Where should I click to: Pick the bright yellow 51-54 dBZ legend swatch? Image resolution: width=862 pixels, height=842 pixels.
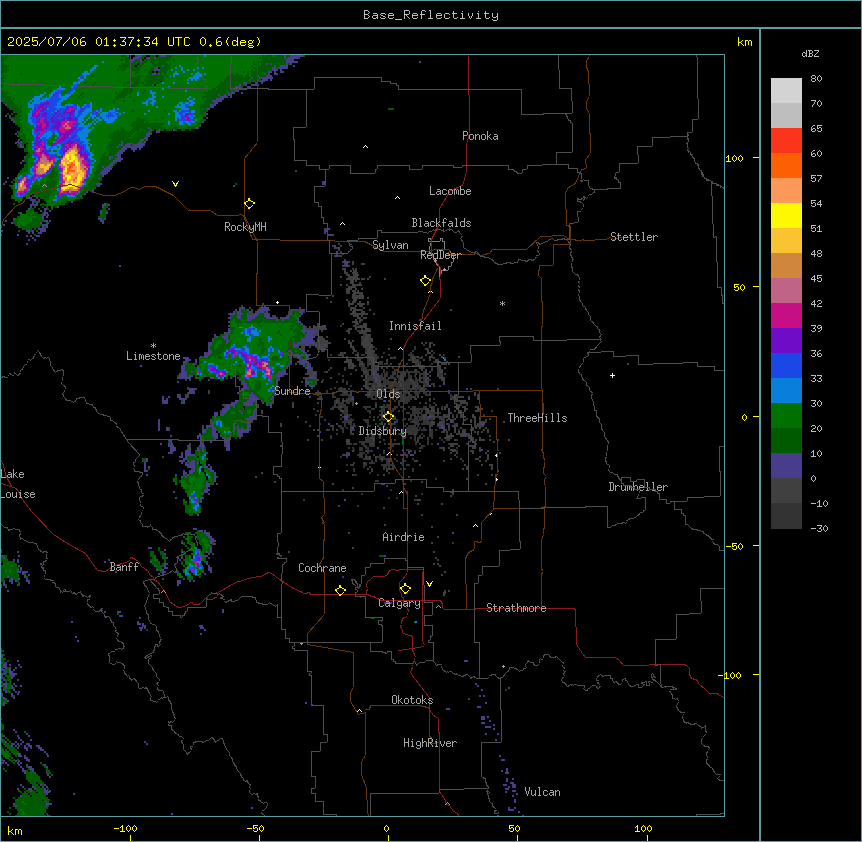786,215
